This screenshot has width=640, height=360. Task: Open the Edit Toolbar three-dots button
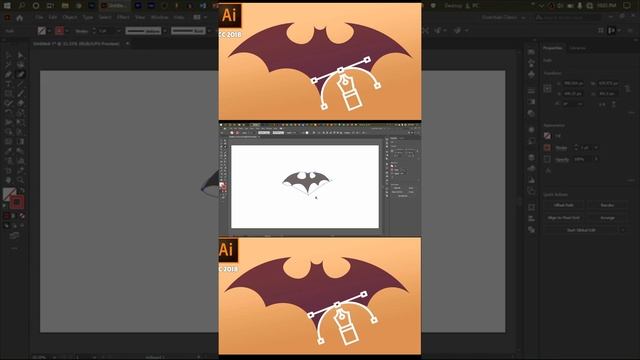(x=14, y=248)
